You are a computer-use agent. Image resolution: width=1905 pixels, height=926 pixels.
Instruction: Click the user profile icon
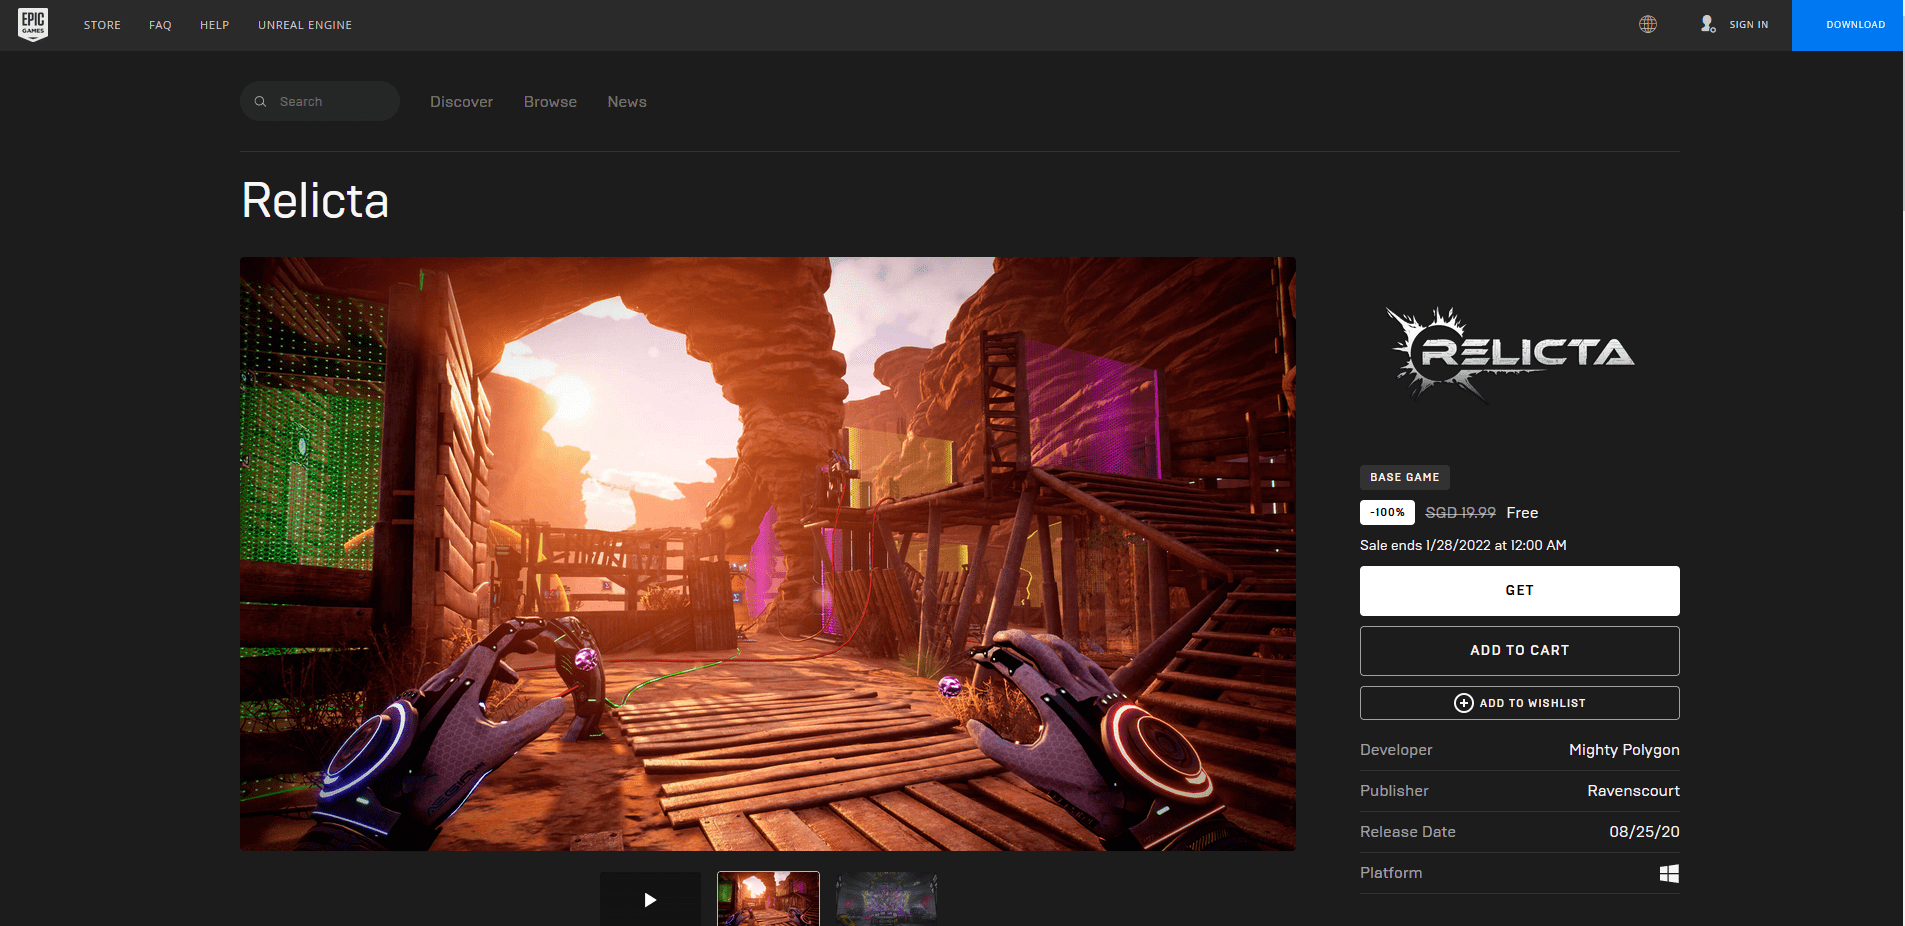coord(1708,24)
